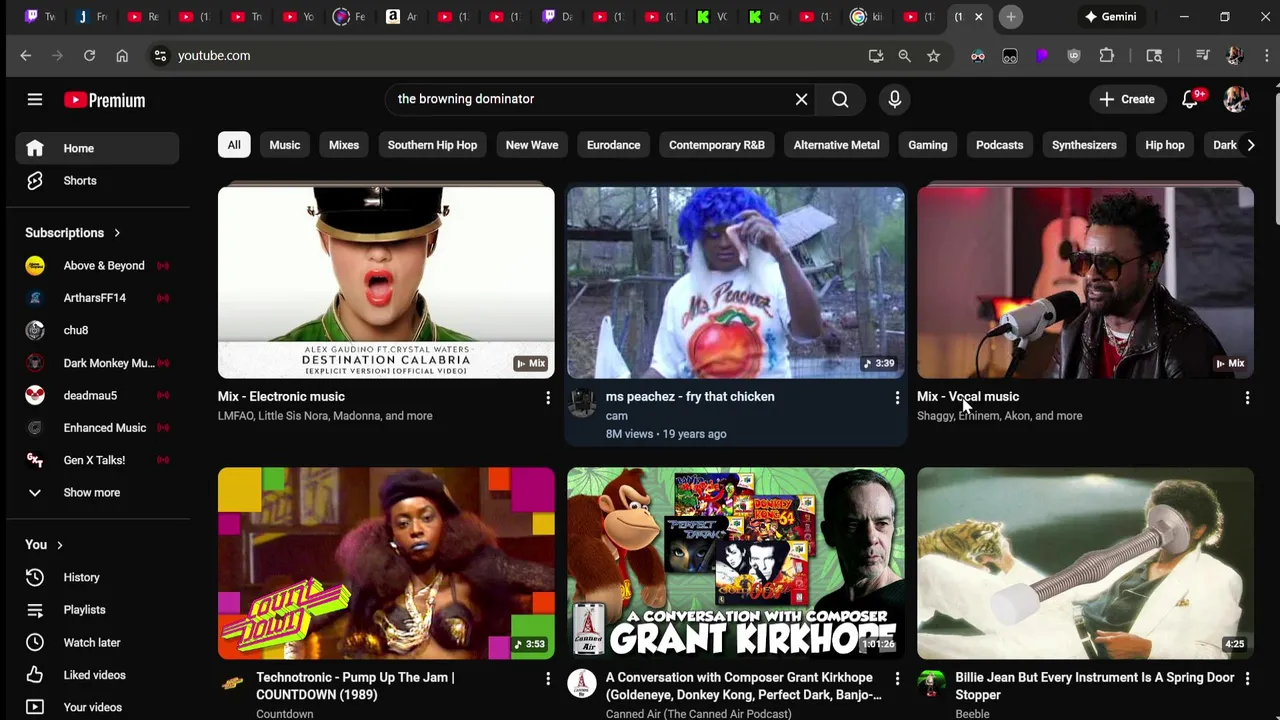Open Playlists in the sidebar

pyautogui.click(x=97, y=610)
